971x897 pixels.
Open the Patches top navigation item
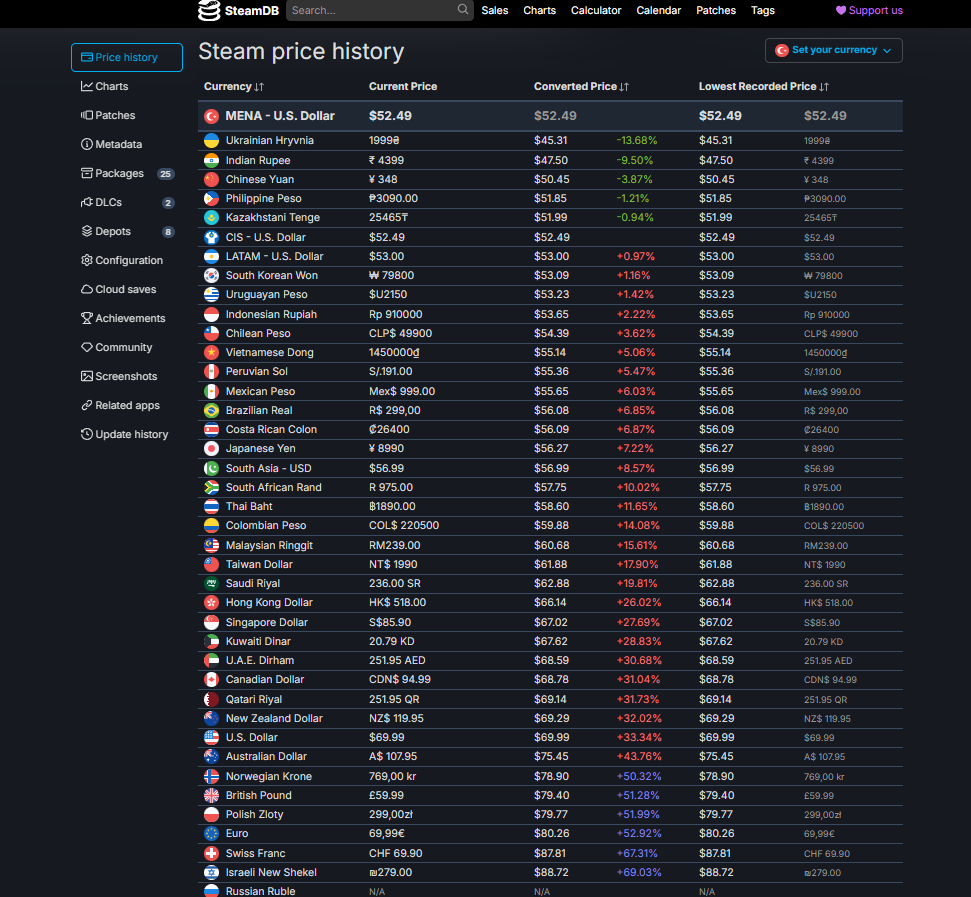click(x=716, y=10)
